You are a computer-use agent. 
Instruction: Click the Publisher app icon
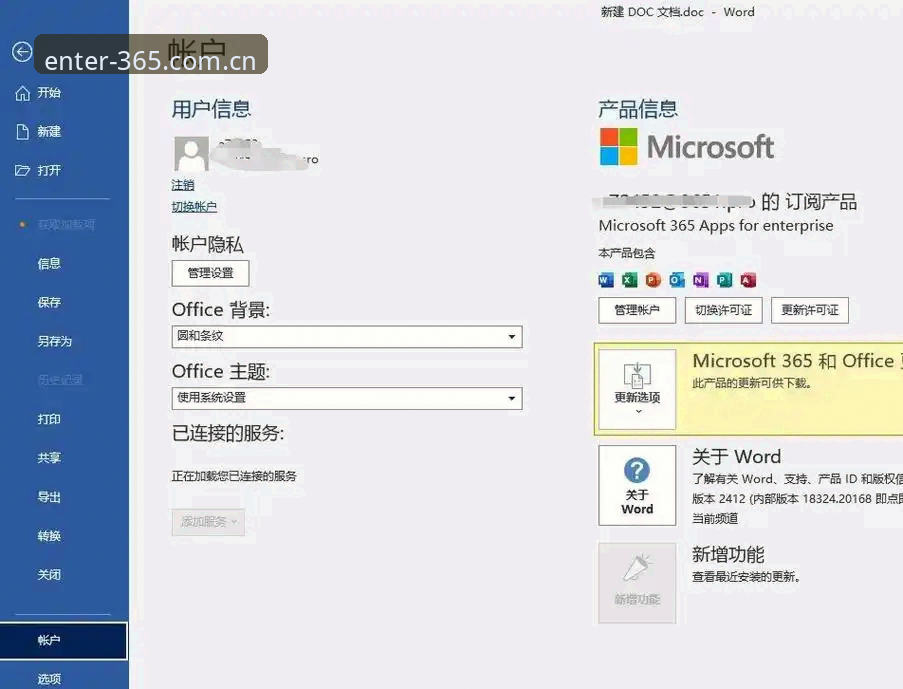724,280
